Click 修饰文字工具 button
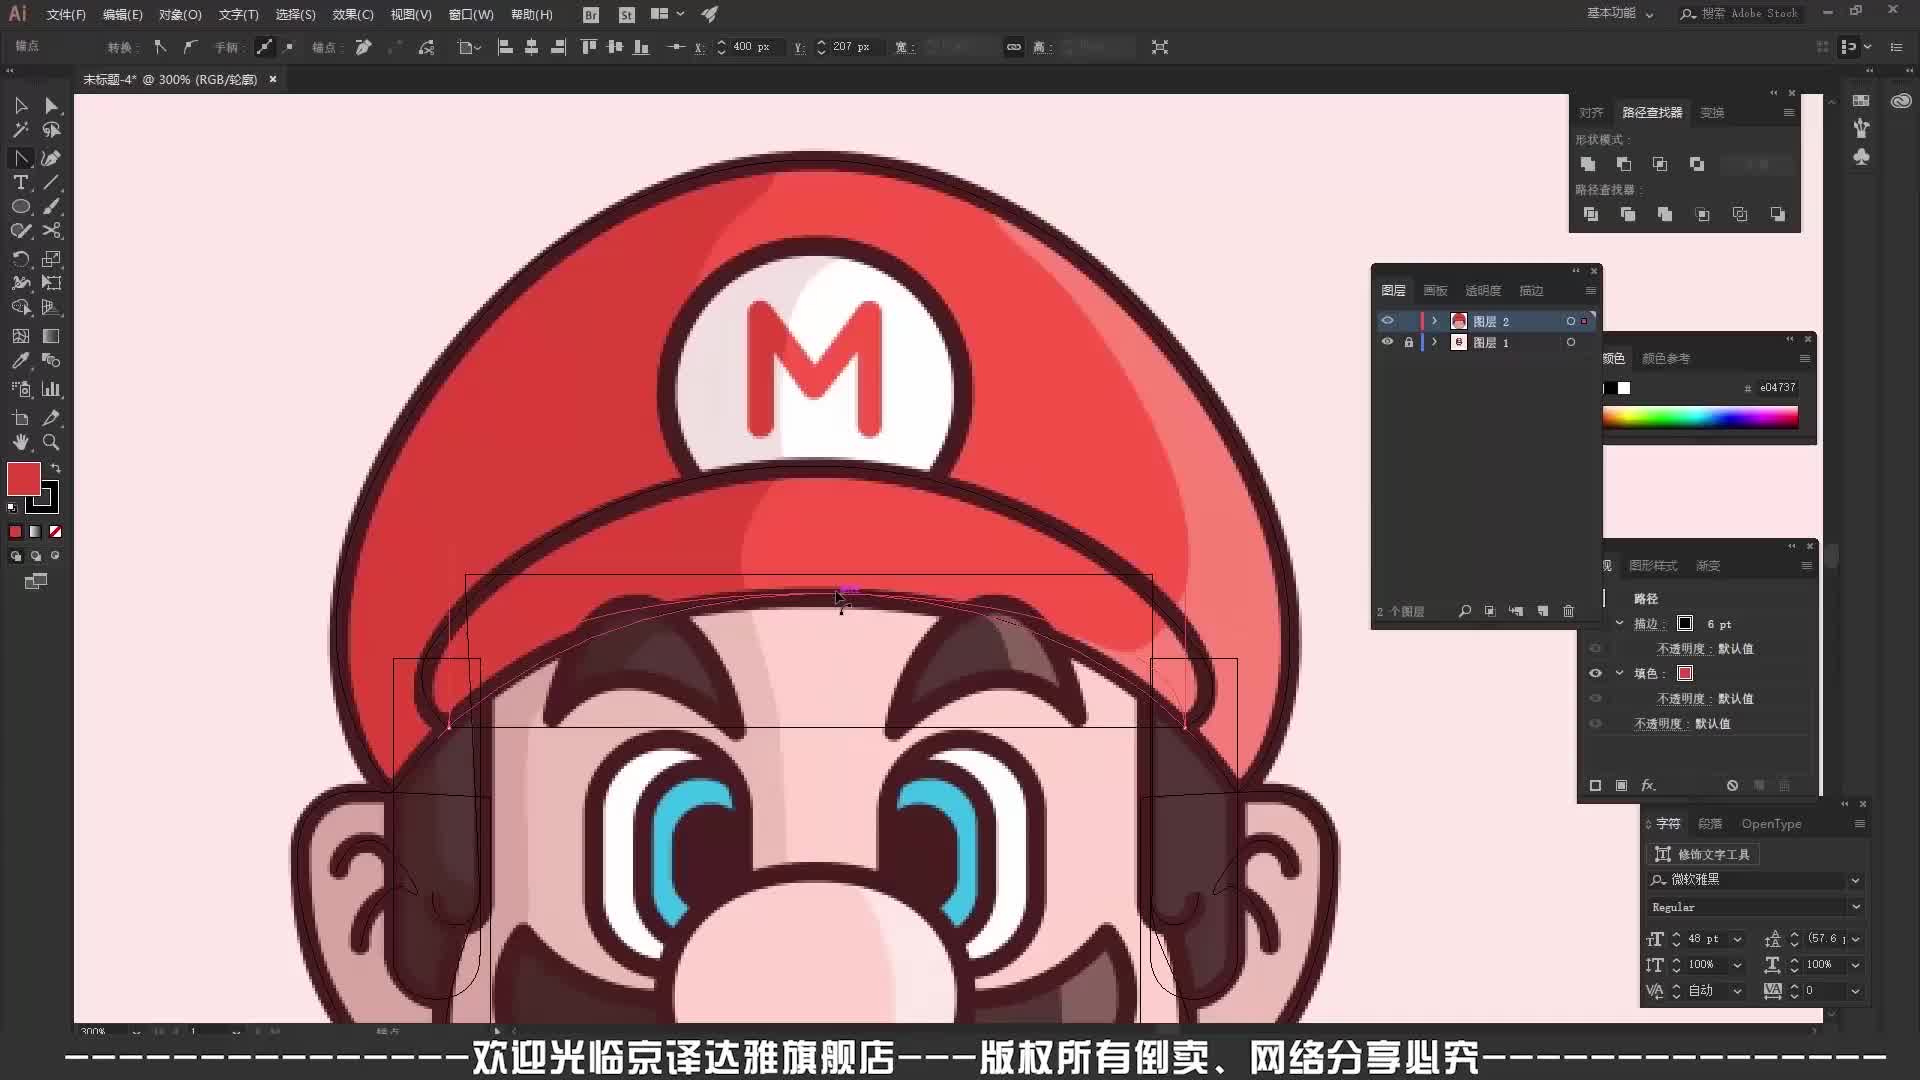 tap(1703, 854)
